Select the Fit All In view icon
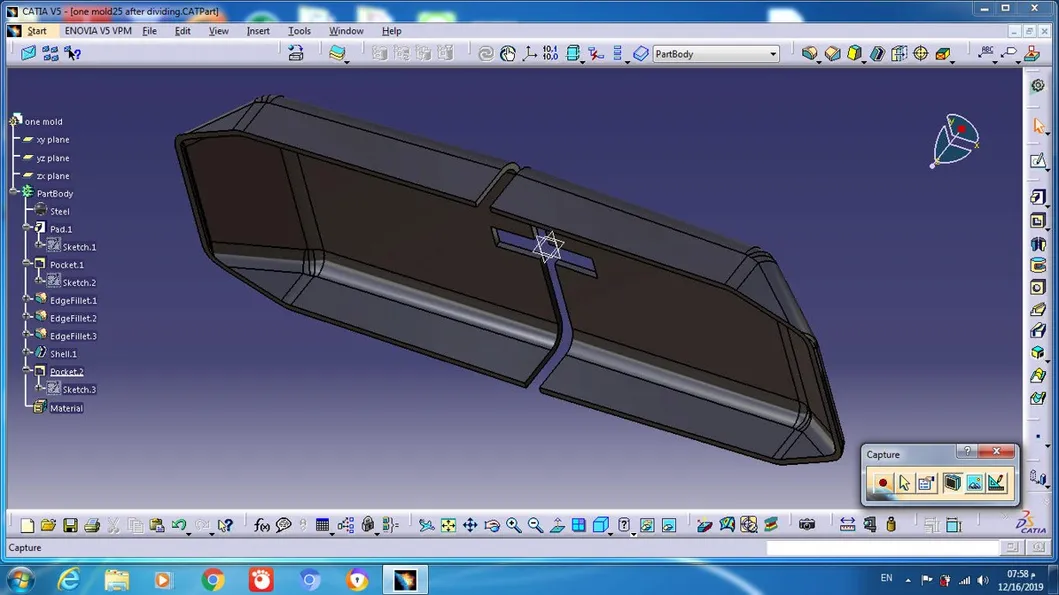Viewport: 1059px width, 595px height. tap(448, 525)
